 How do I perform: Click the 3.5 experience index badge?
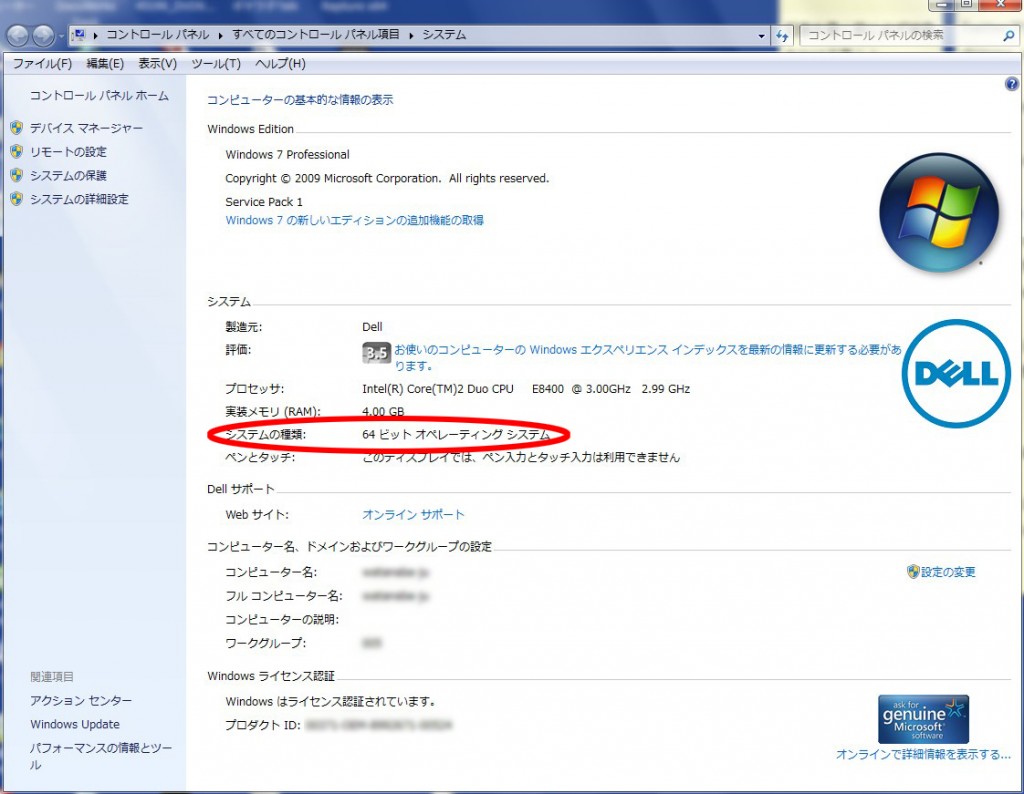[376, 353]
